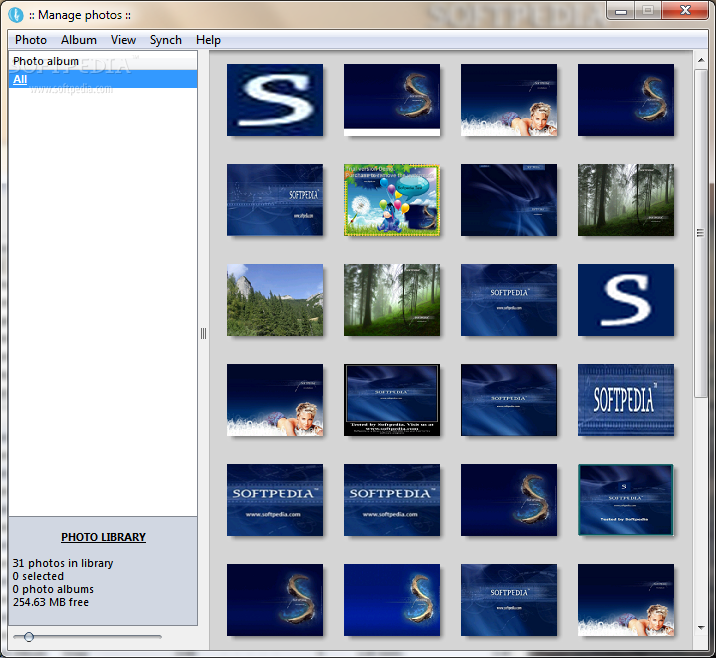Click the scrollbar up arrow

click(x=701, y=60)
